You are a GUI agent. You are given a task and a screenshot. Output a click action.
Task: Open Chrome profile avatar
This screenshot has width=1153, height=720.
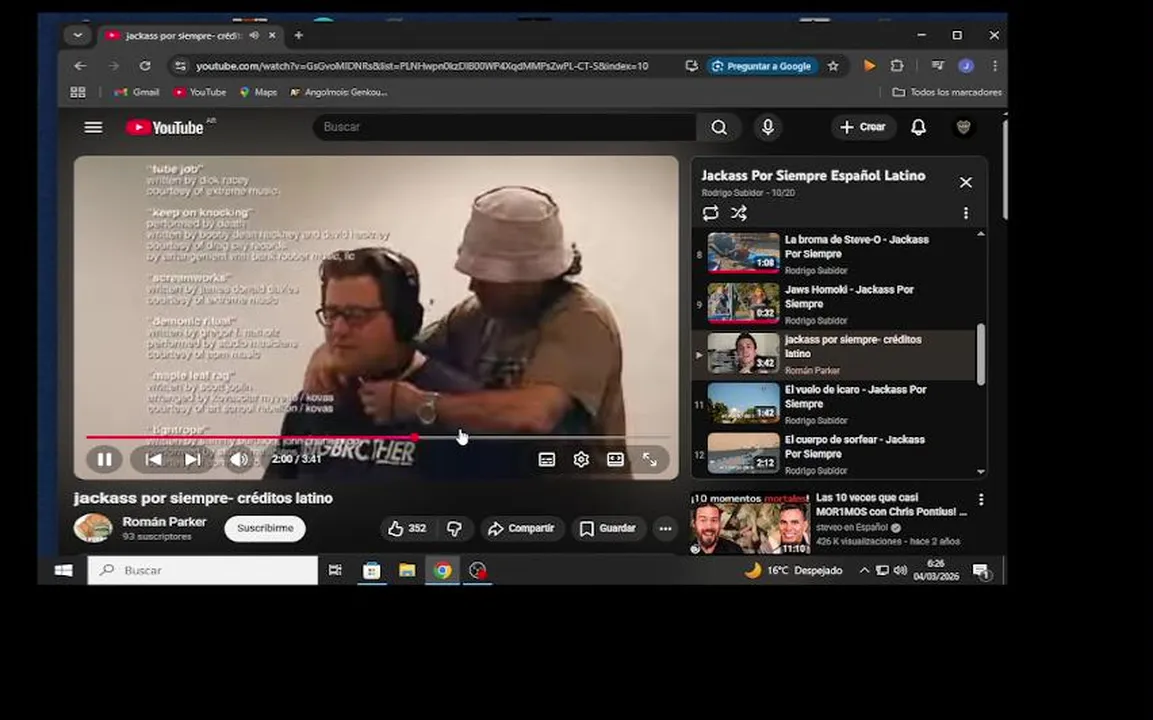[x=965, y=66]
